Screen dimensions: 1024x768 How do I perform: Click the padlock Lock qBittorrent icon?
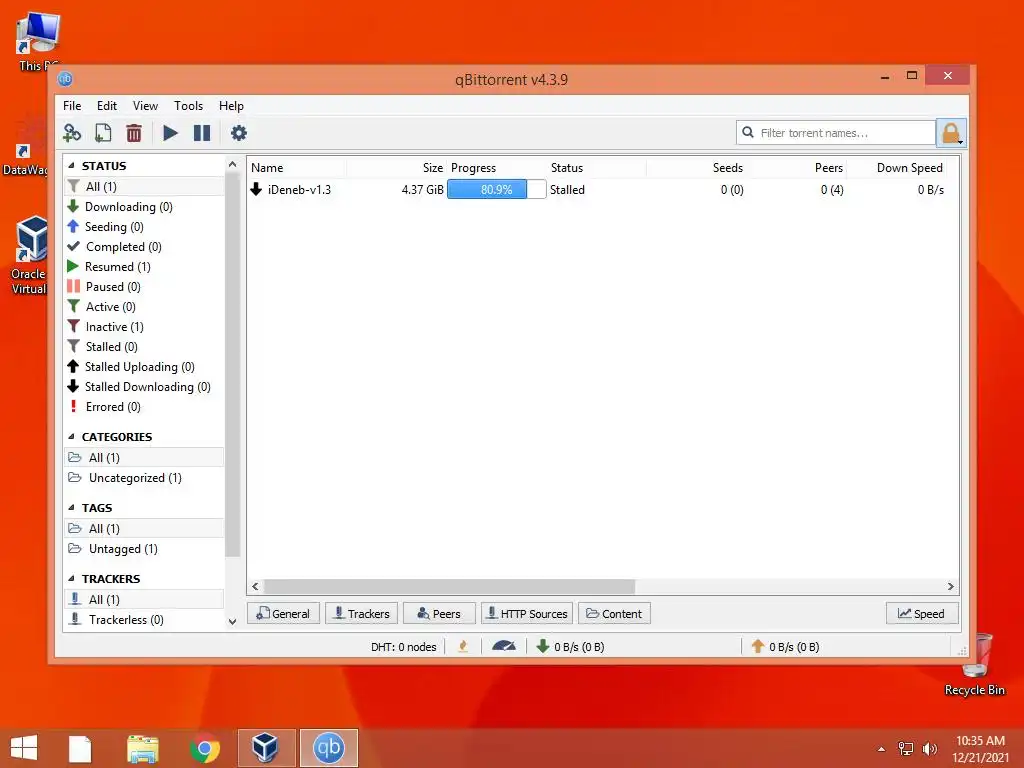951,133
